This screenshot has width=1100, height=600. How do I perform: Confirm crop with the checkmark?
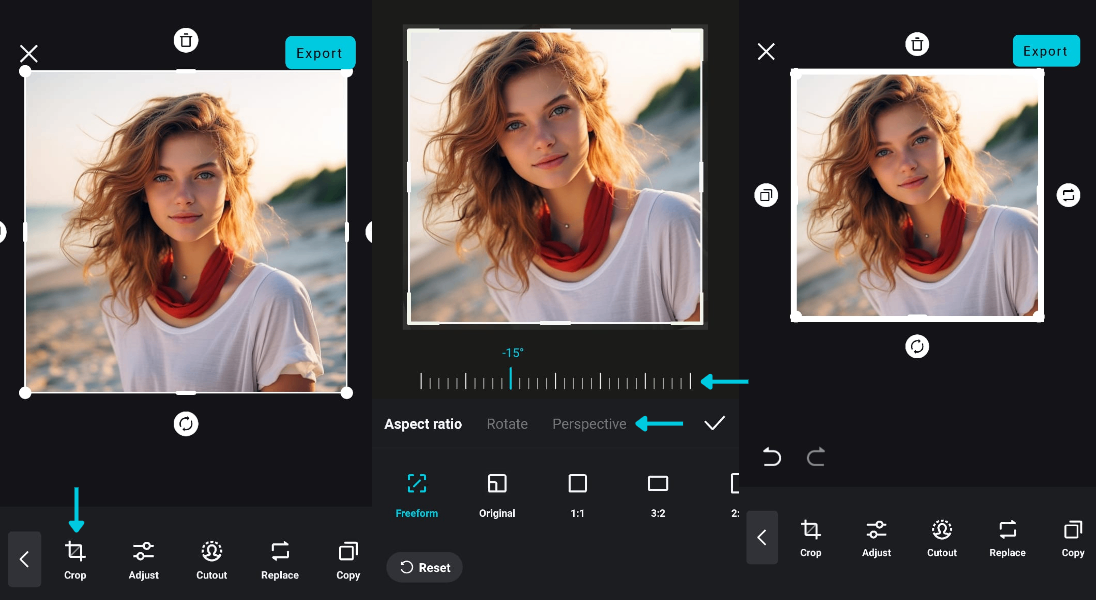click(x=714, y=423)
